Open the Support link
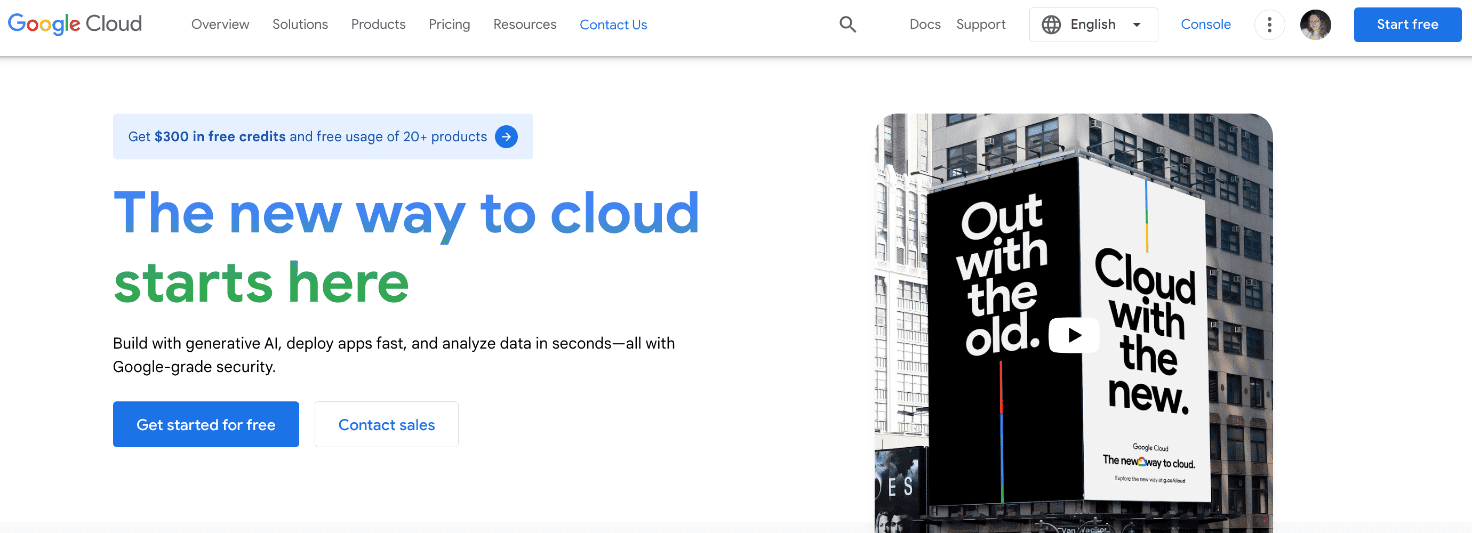 981,25
